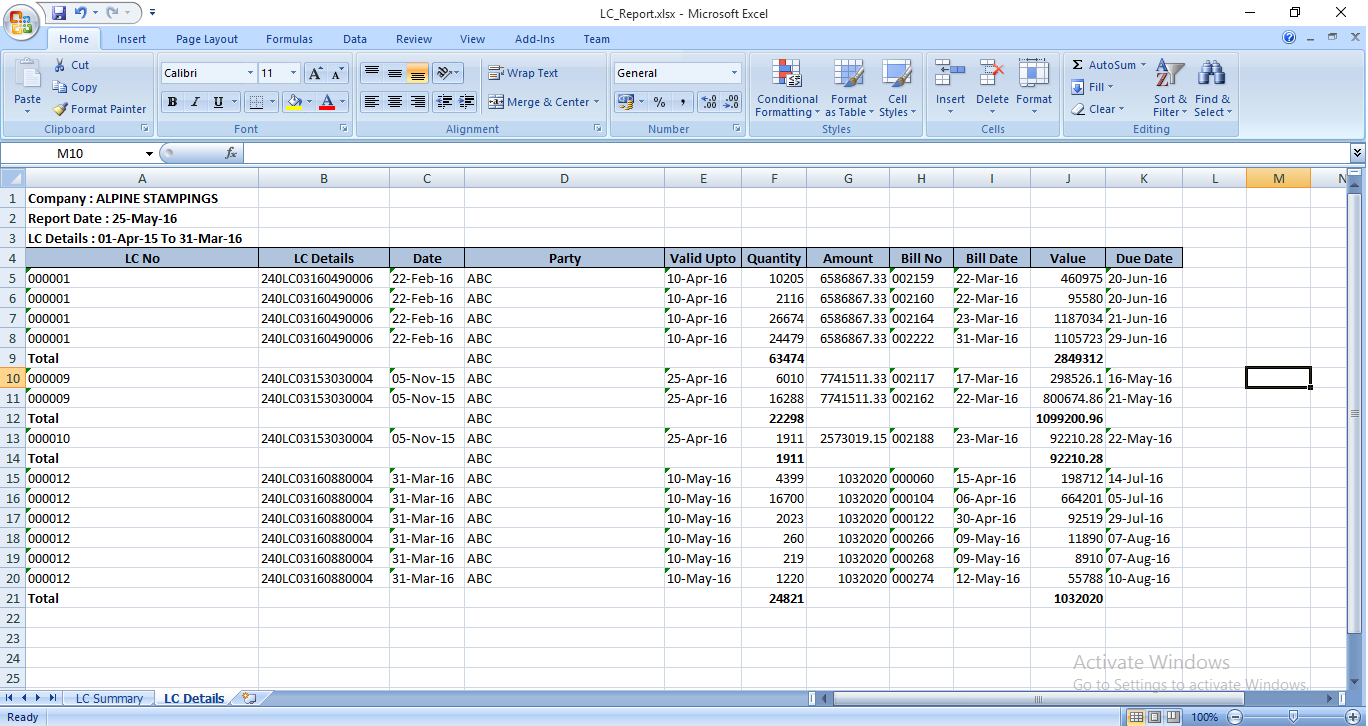Switch to Page Layout view in status bar

pos(1155,717)
